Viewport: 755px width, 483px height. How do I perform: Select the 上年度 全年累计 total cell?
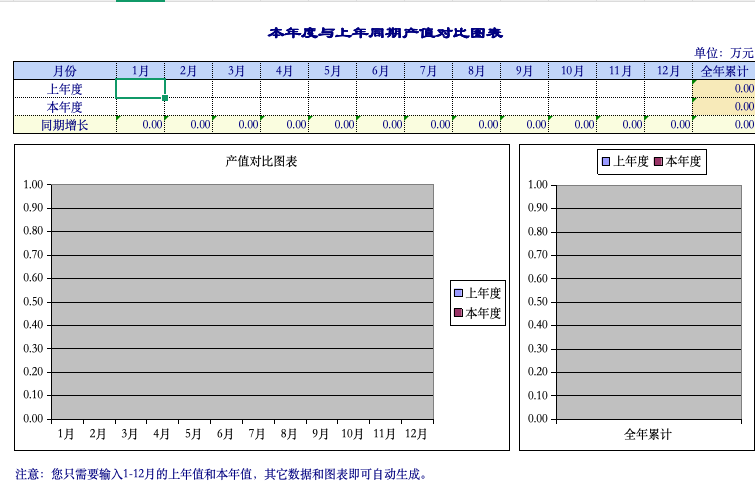pyautogui.click(x=724, y=89)
